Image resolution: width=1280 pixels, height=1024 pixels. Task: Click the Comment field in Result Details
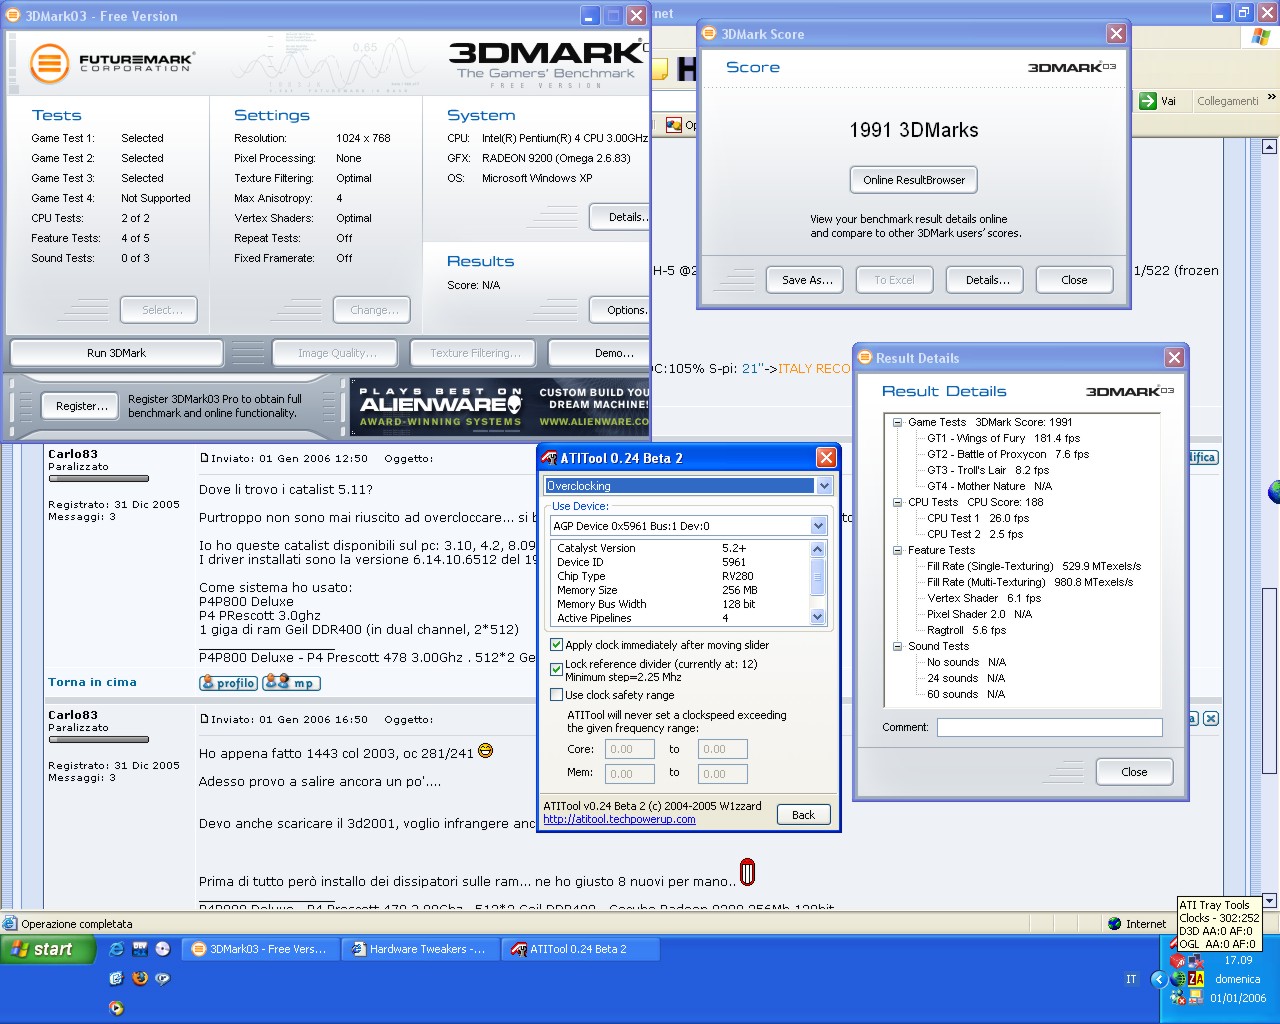click(x=1049, y=727)
